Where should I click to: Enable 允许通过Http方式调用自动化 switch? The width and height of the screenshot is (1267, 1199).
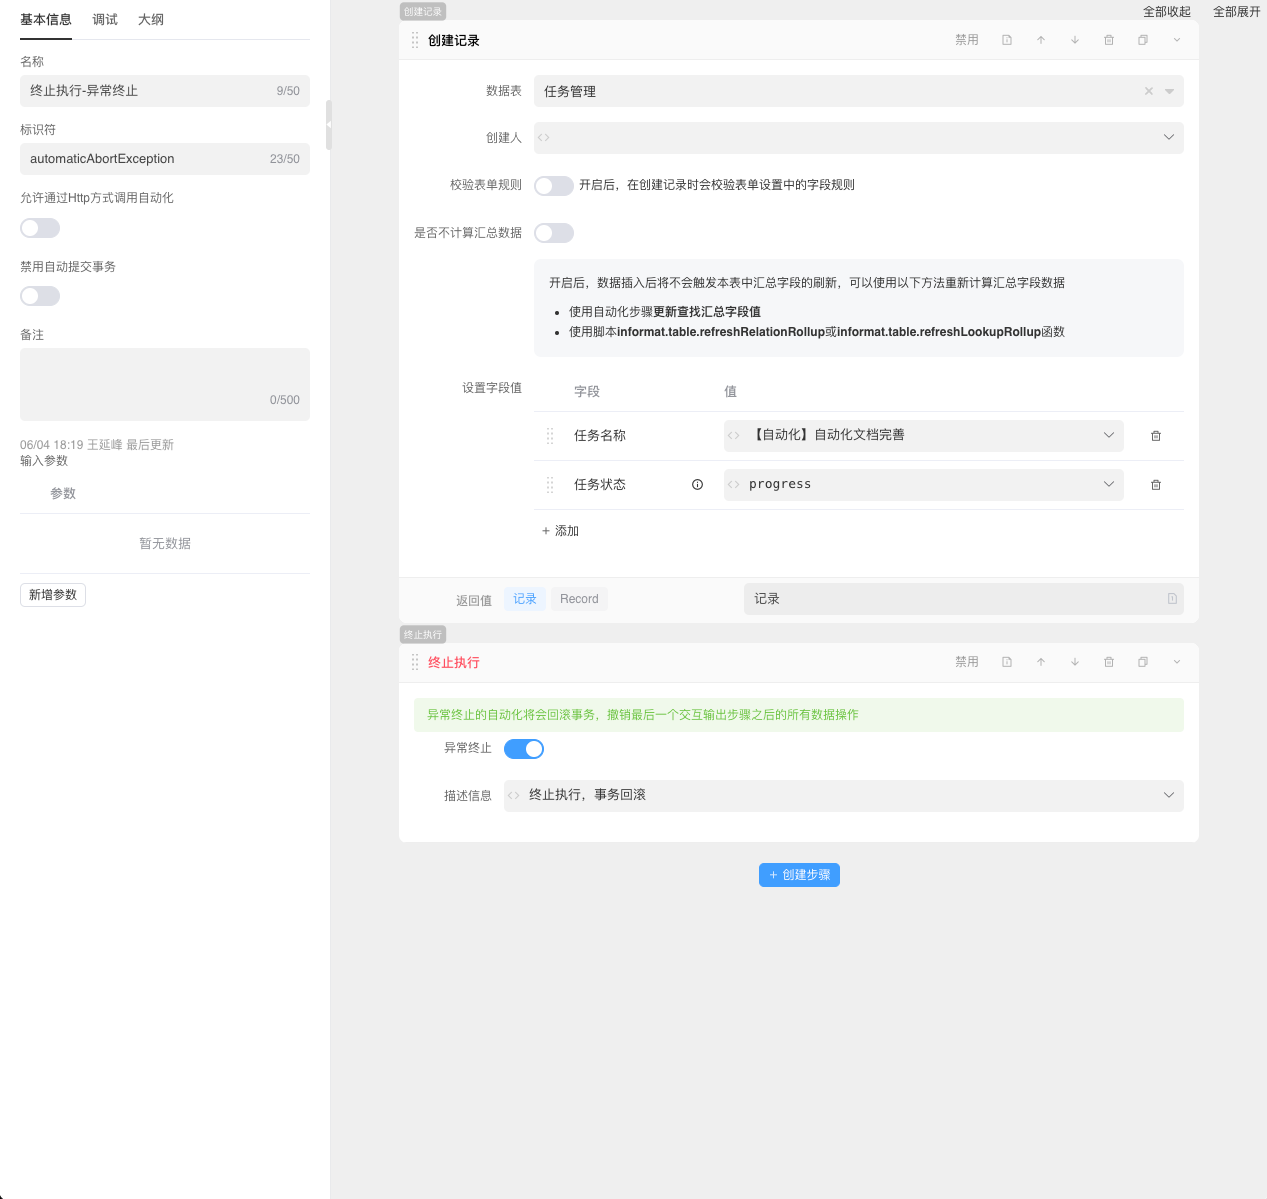(40, 228)
